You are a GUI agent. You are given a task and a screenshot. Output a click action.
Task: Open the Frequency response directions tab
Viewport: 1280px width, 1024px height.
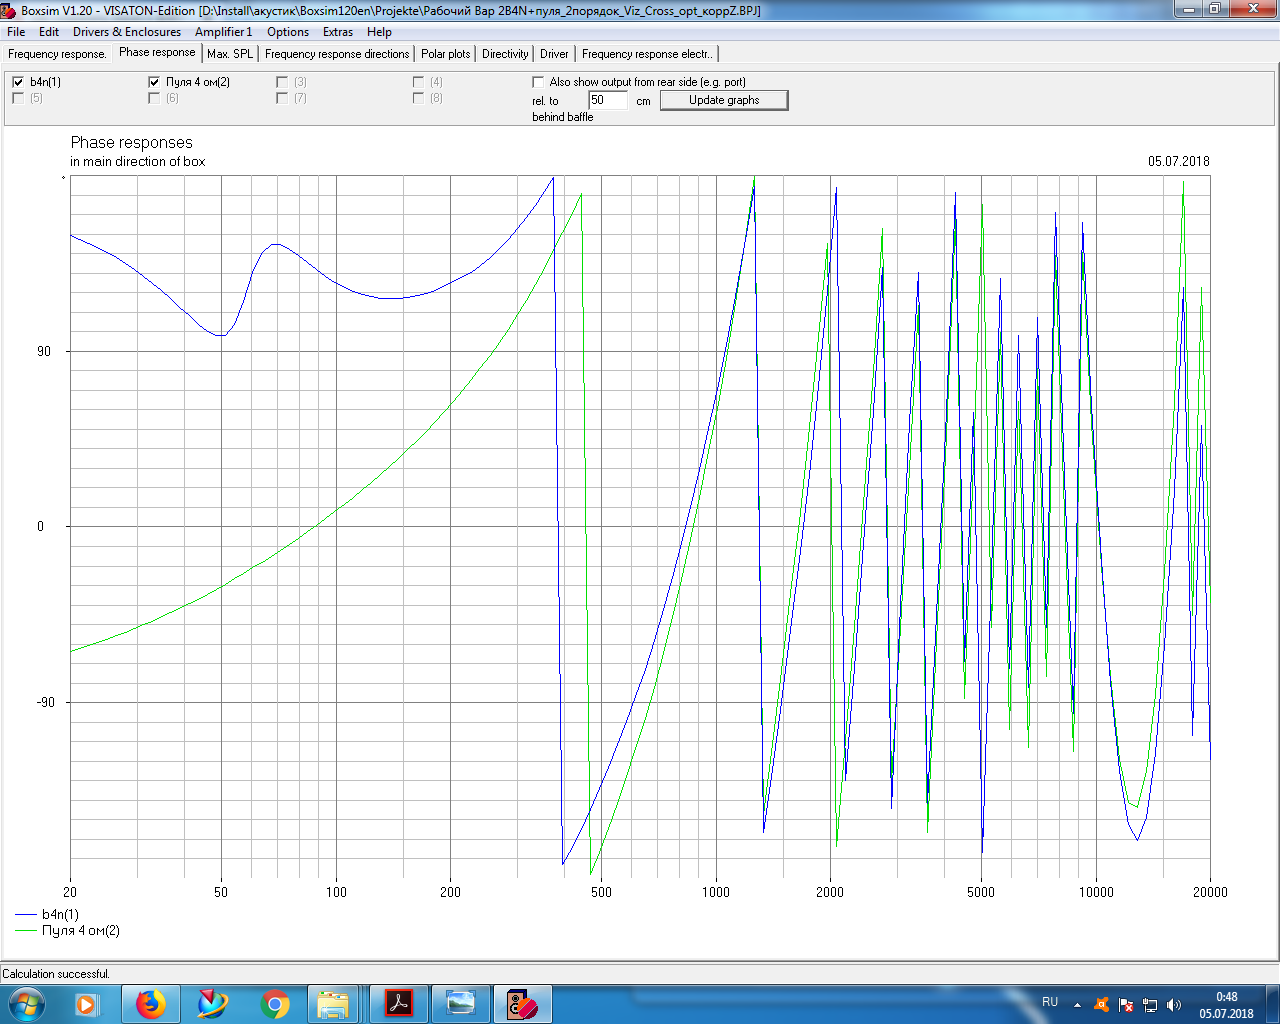click(337, 54)
